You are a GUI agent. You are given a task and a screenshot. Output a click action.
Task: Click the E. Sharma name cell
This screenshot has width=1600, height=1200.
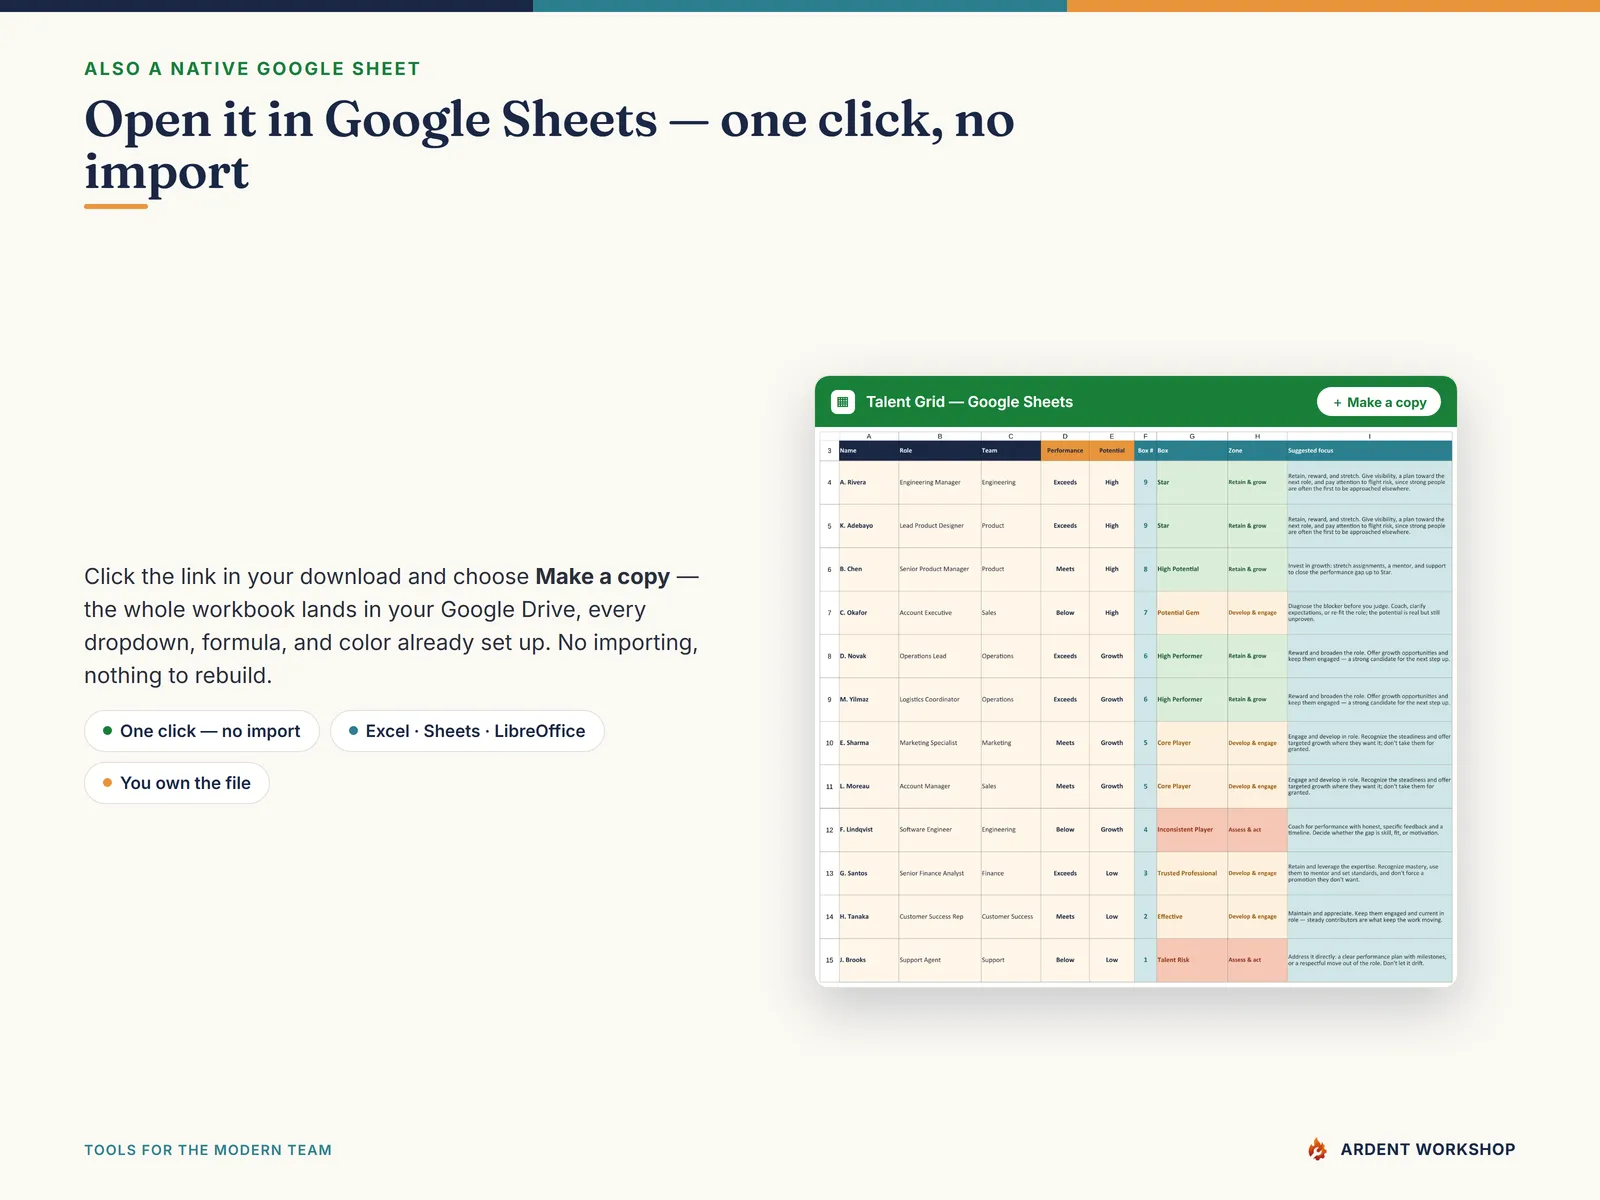[868, 743]
